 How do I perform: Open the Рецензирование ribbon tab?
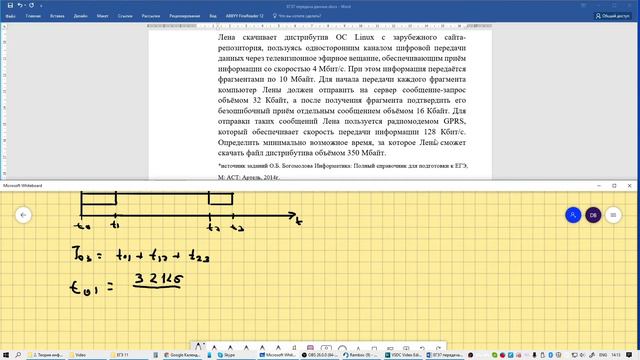pos(184,16)
